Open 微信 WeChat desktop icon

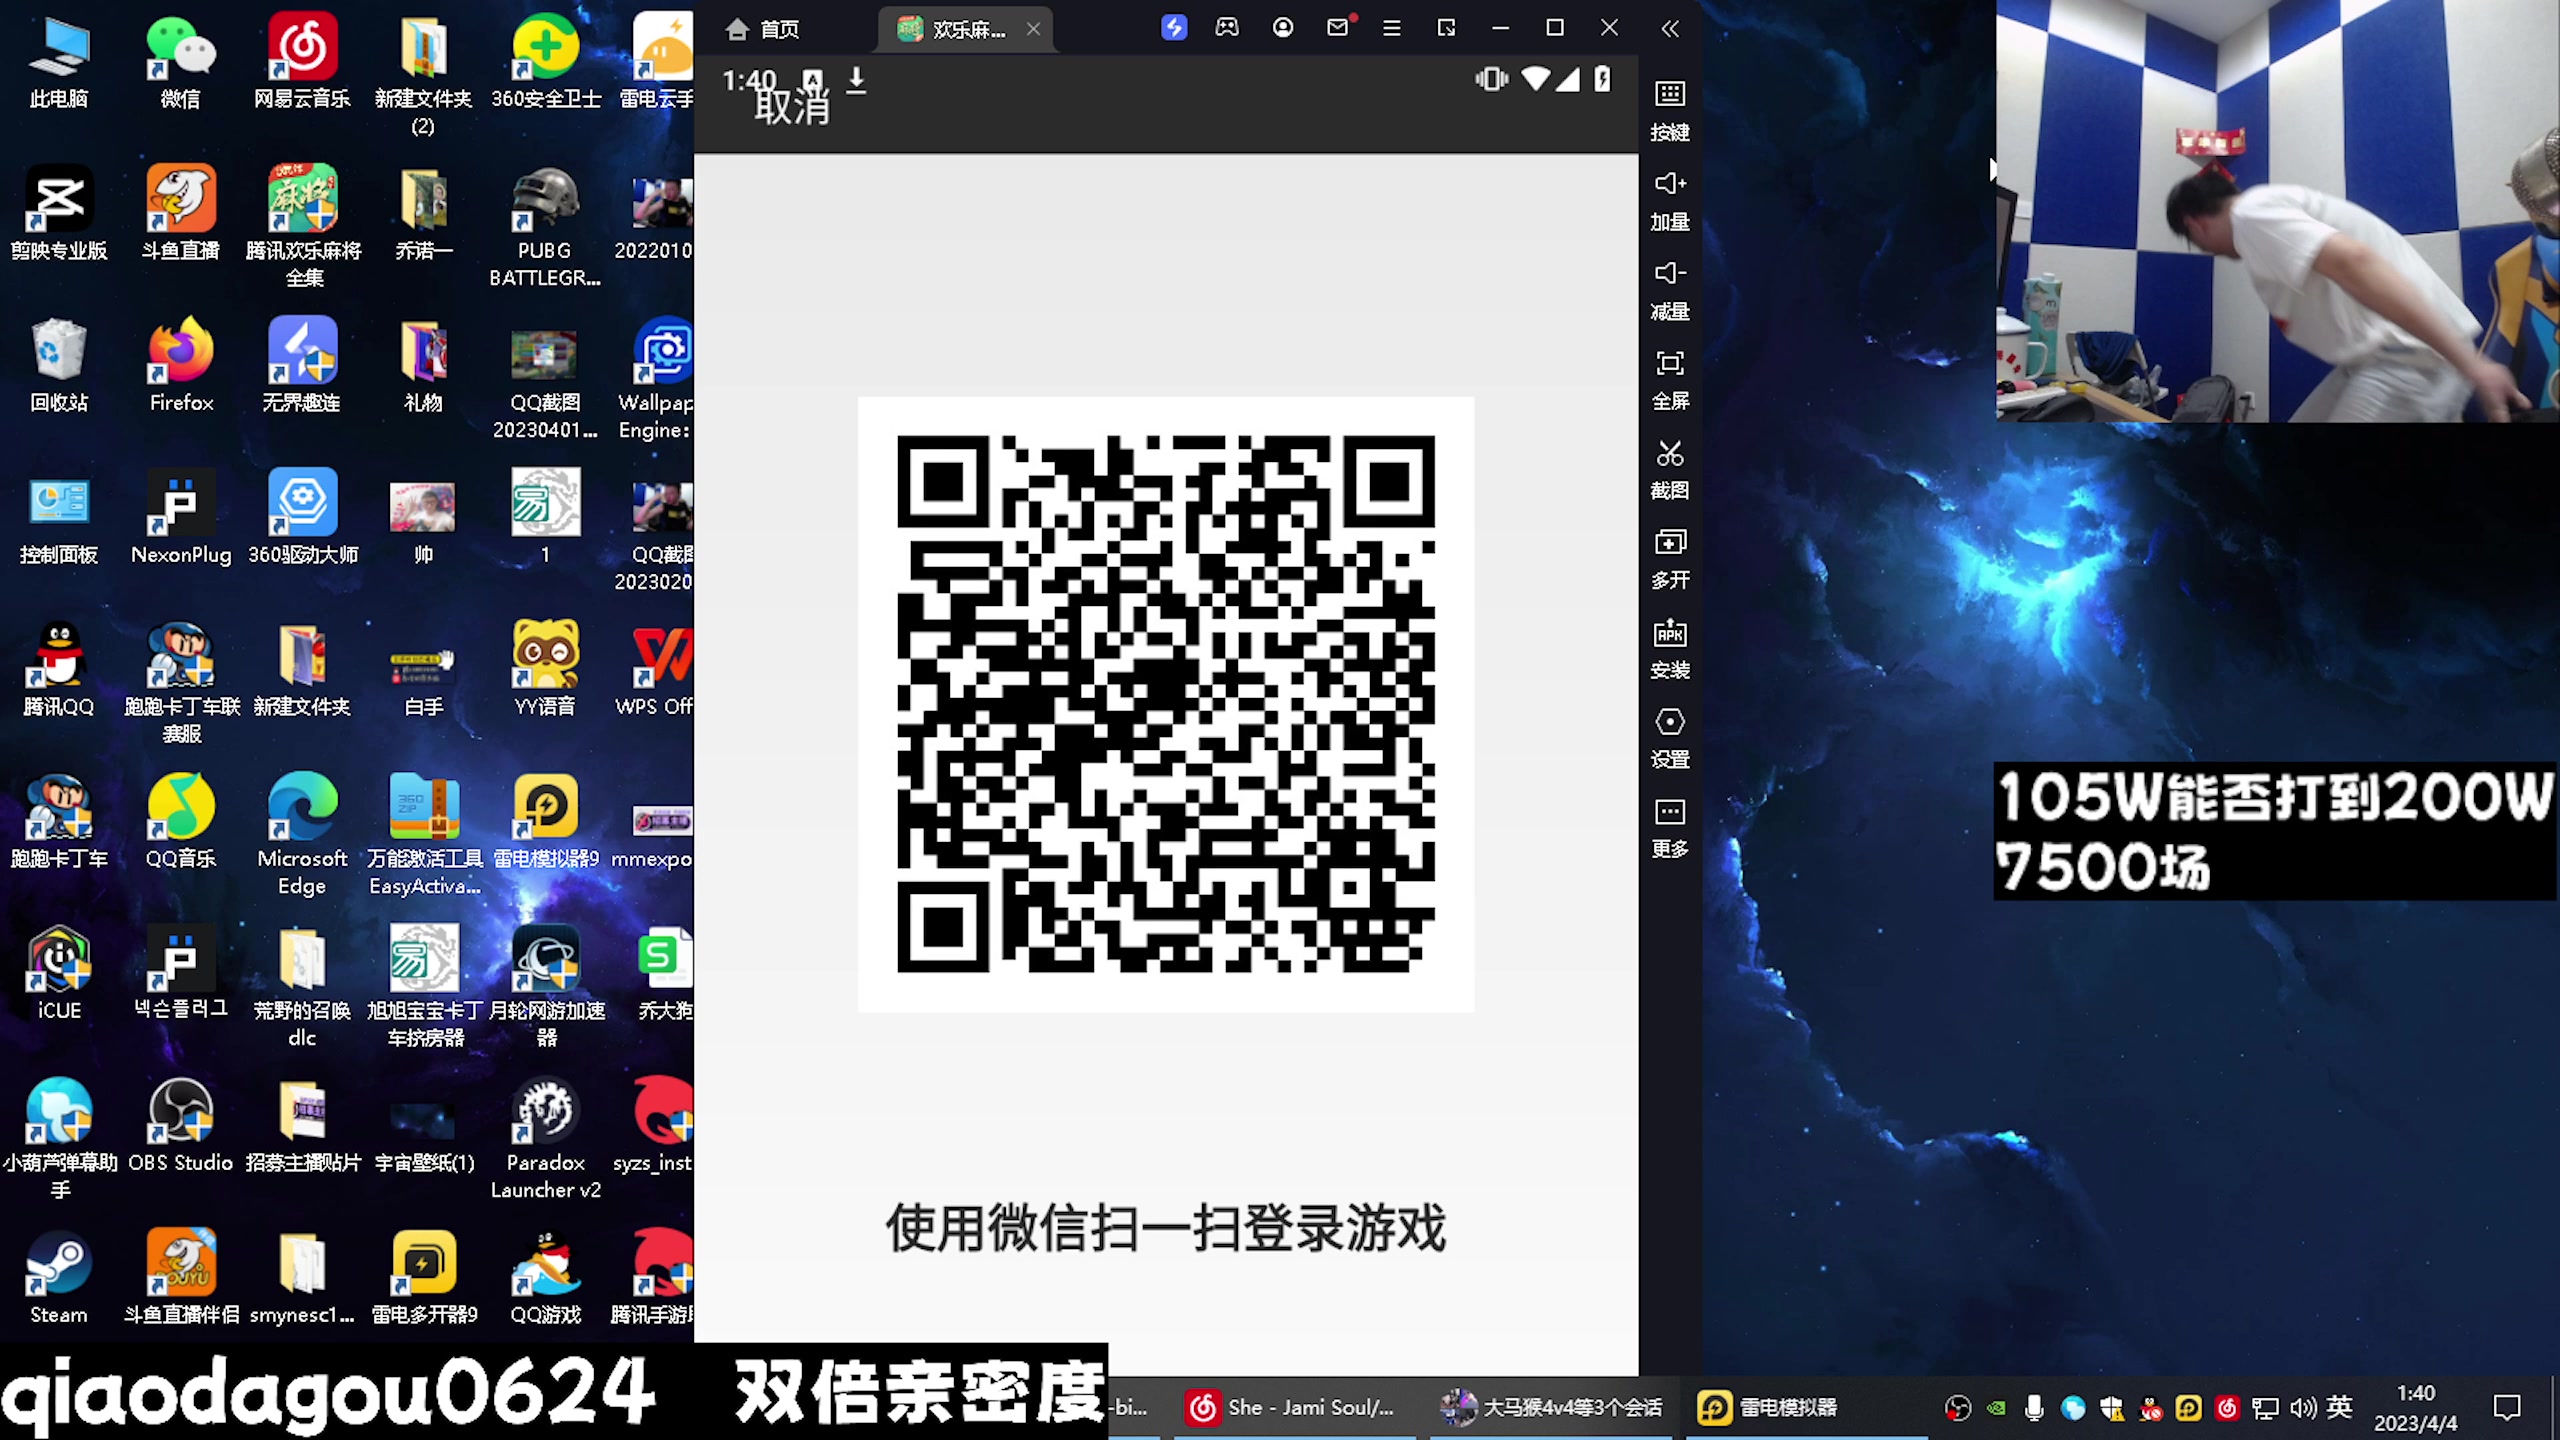click(180, 62)
